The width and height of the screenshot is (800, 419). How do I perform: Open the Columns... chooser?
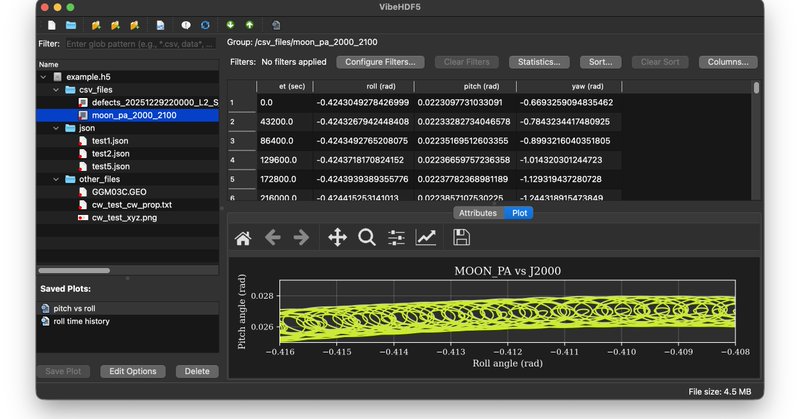728,62
